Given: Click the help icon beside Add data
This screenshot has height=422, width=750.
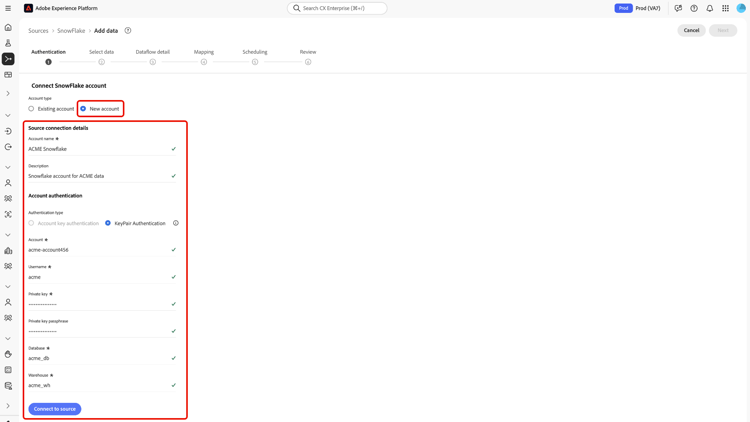Looking at the screenshot, I should point(128,31).
